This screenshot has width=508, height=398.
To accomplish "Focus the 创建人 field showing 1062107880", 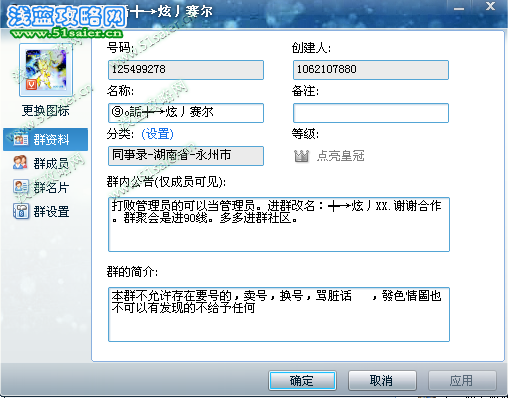I will click(x=371, y=70).
